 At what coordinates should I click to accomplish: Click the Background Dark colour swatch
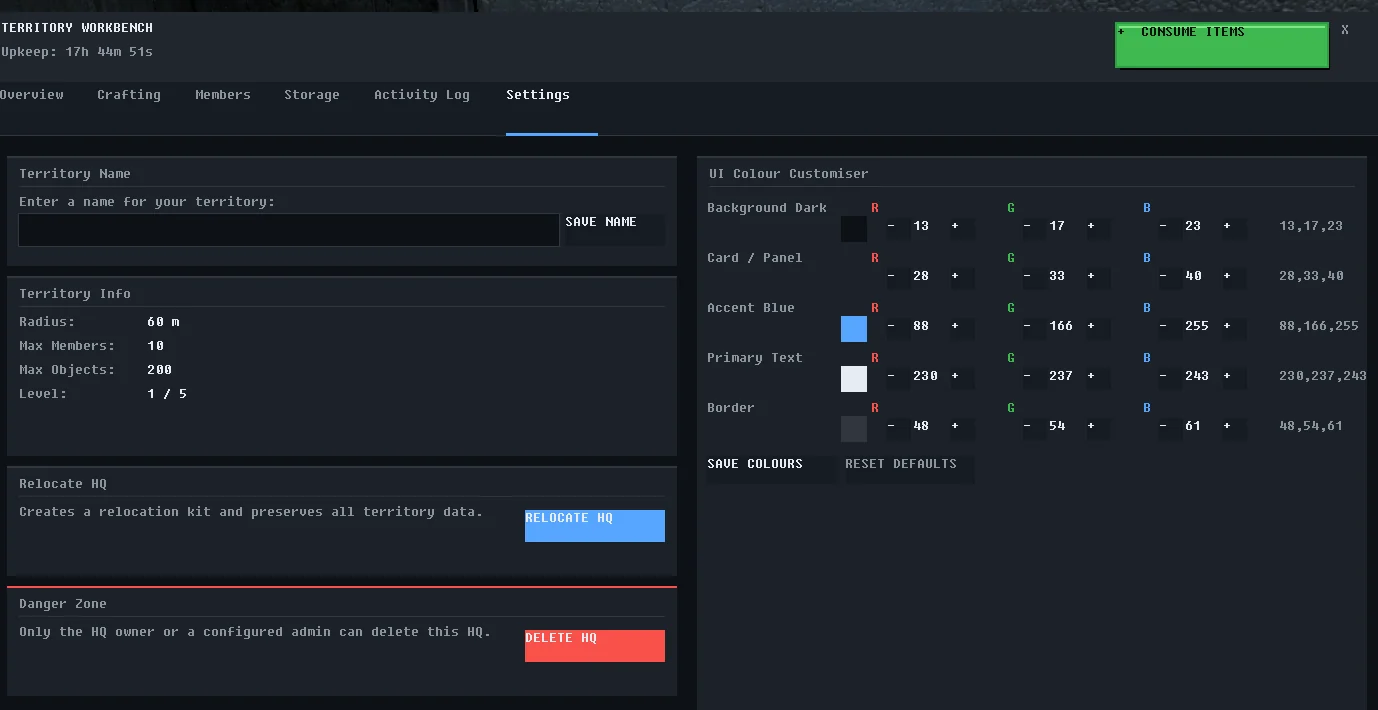[854, 229]
